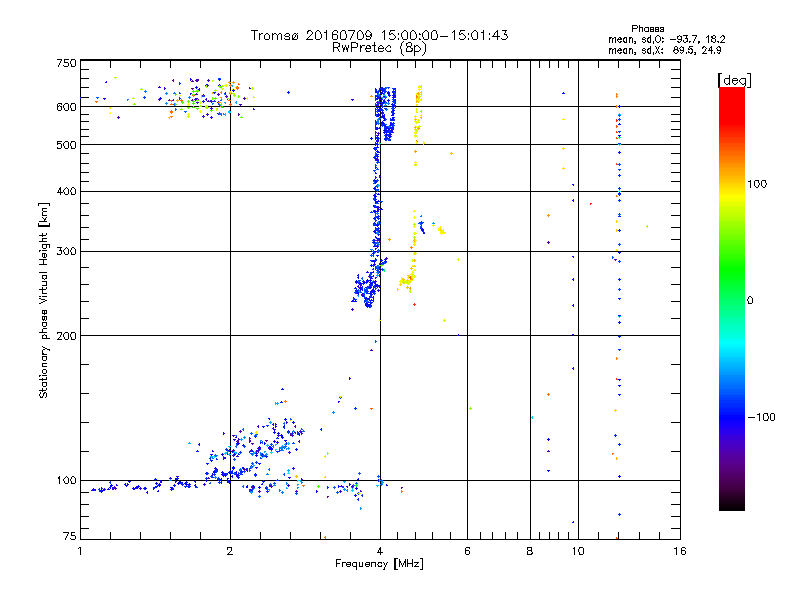Click the x-axis '10' tick label
The image size is (800, 600).
pos(578,551)
